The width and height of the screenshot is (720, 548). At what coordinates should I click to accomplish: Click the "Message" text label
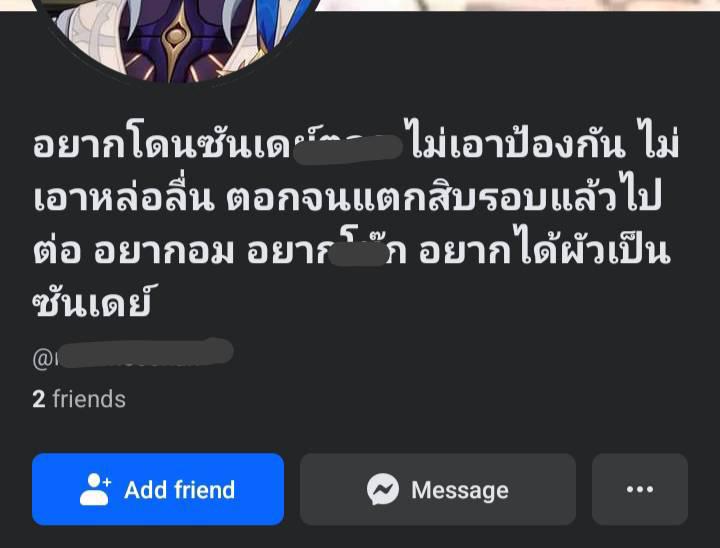pos(460,490)
